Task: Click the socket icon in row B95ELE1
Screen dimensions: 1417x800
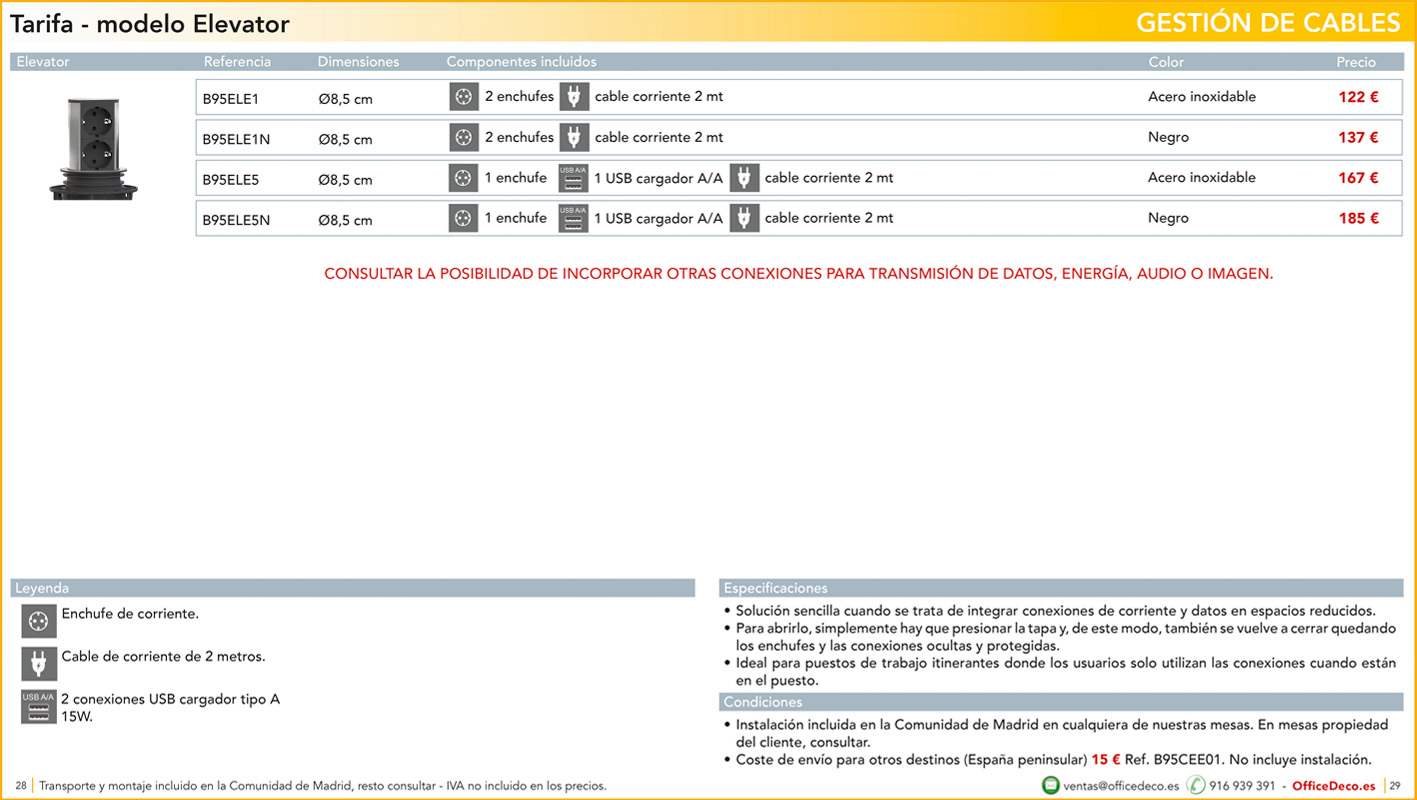Action: [463, 97]
